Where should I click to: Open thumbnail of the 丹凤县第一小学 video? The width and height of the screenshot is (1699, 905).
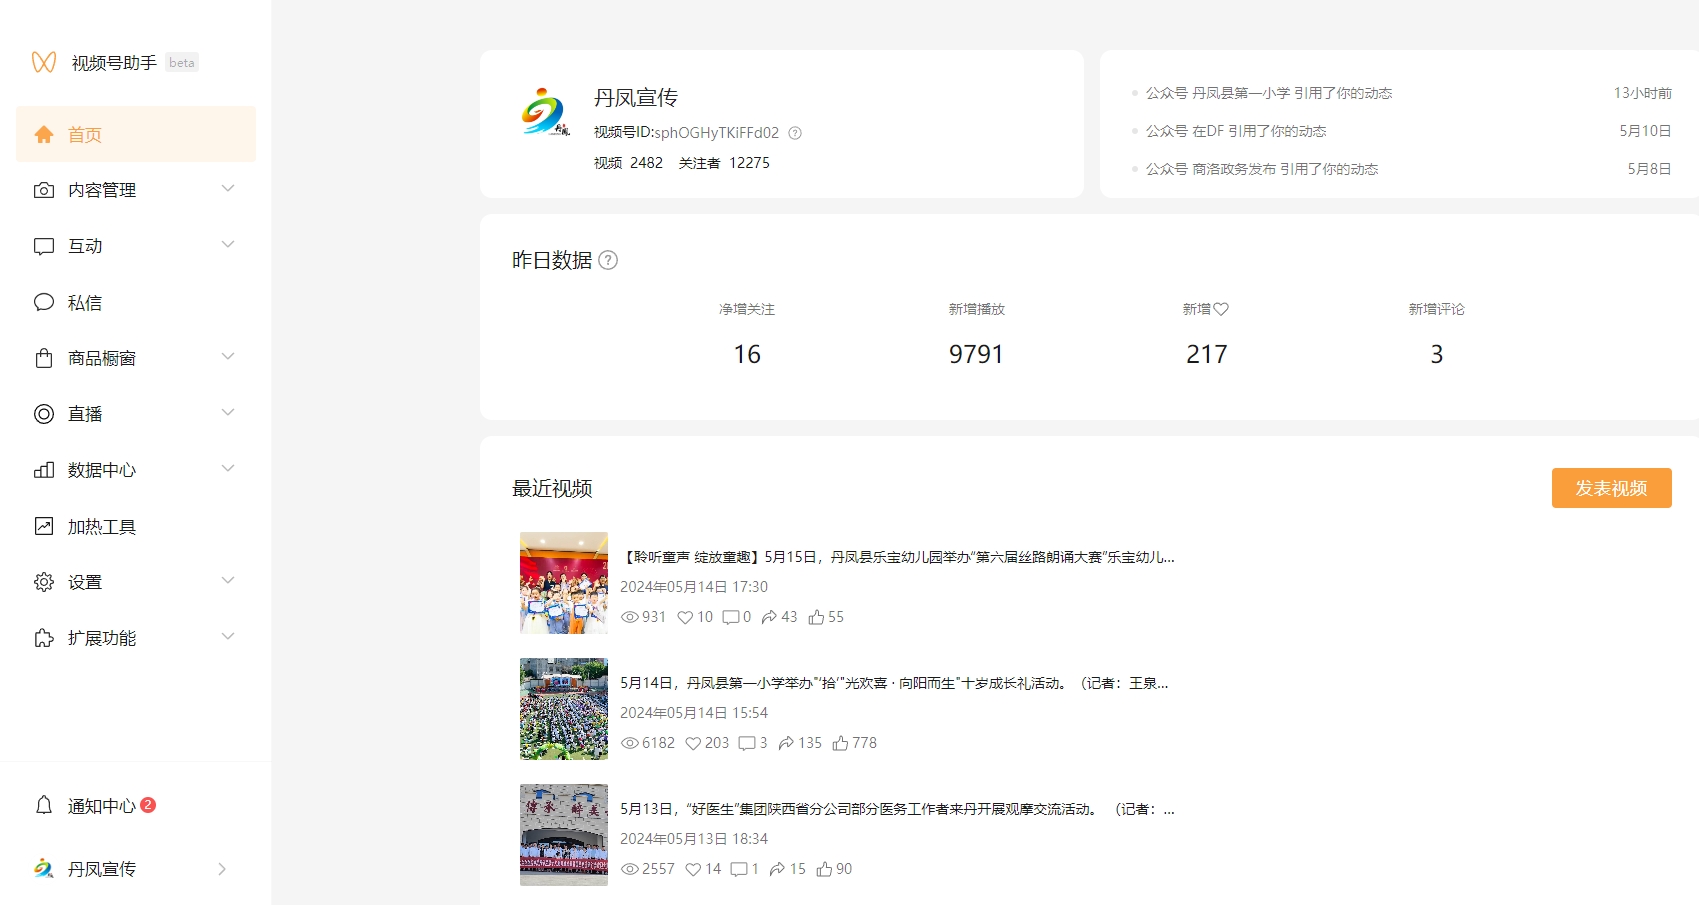pos(564,709)
